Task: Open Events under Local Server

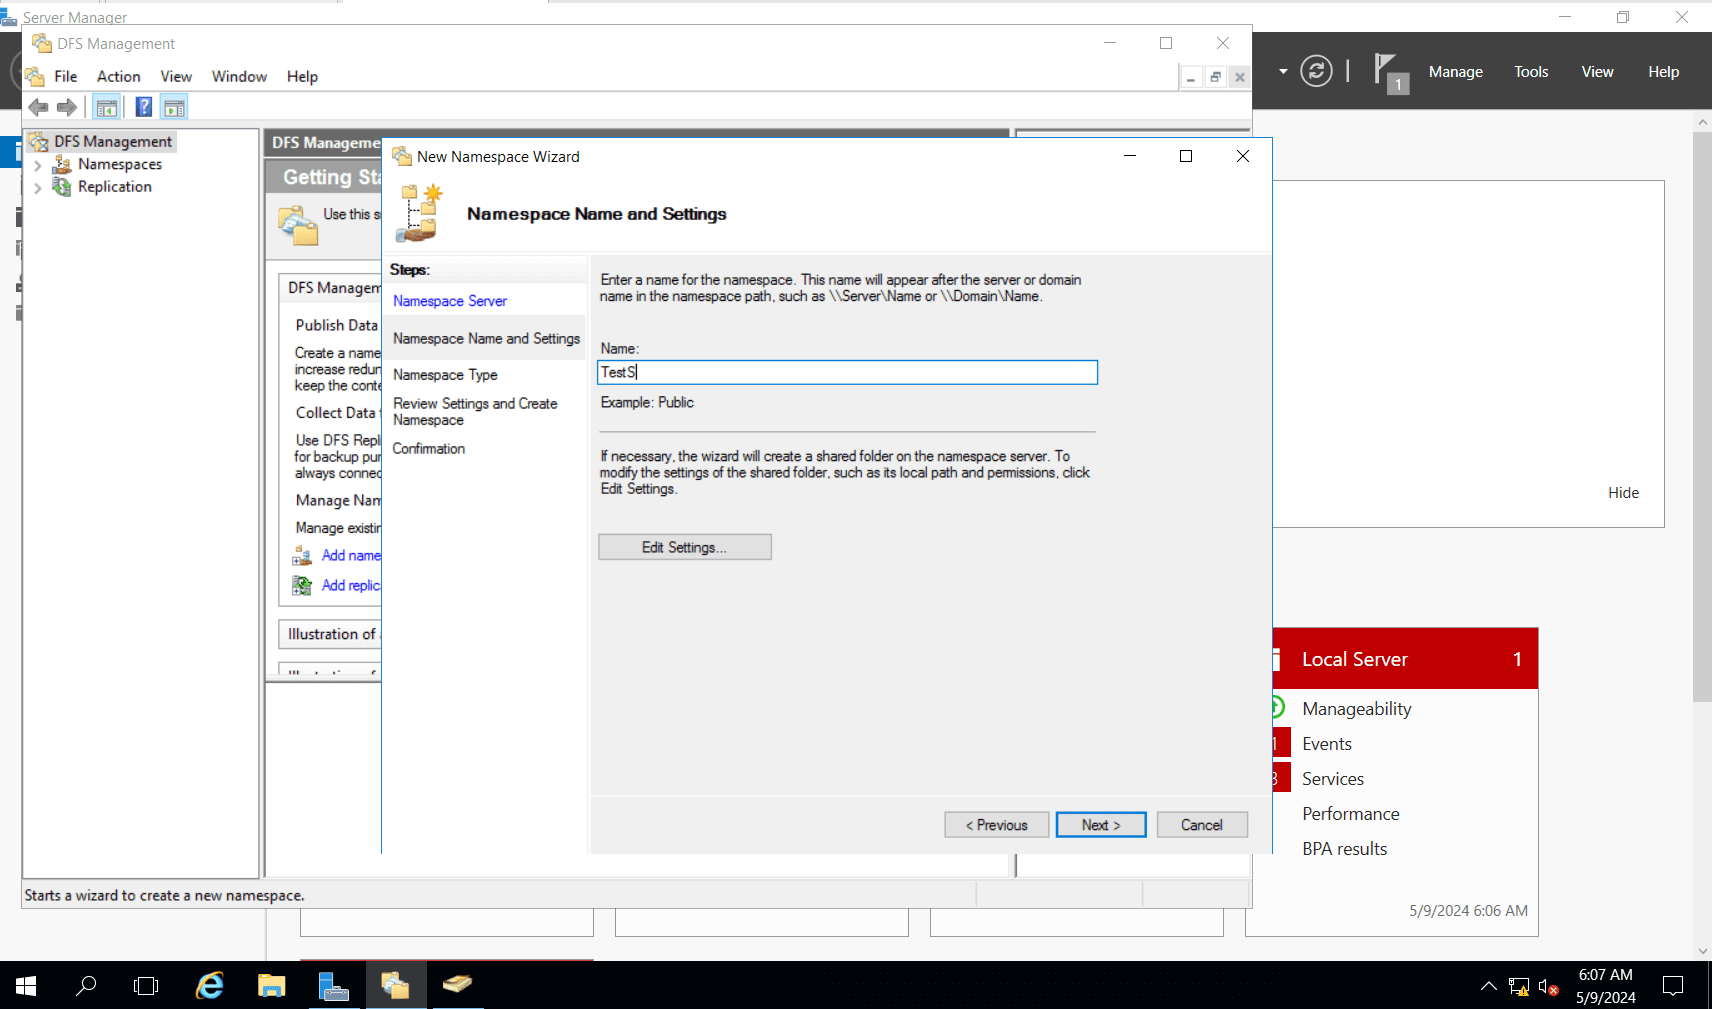Action: (x=1327, y=744)
